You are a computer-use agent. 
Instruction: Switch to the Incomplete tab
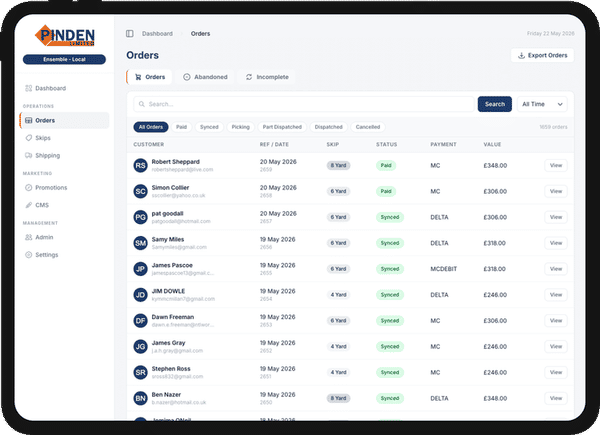pyautogui.click(x=267, y=77)
